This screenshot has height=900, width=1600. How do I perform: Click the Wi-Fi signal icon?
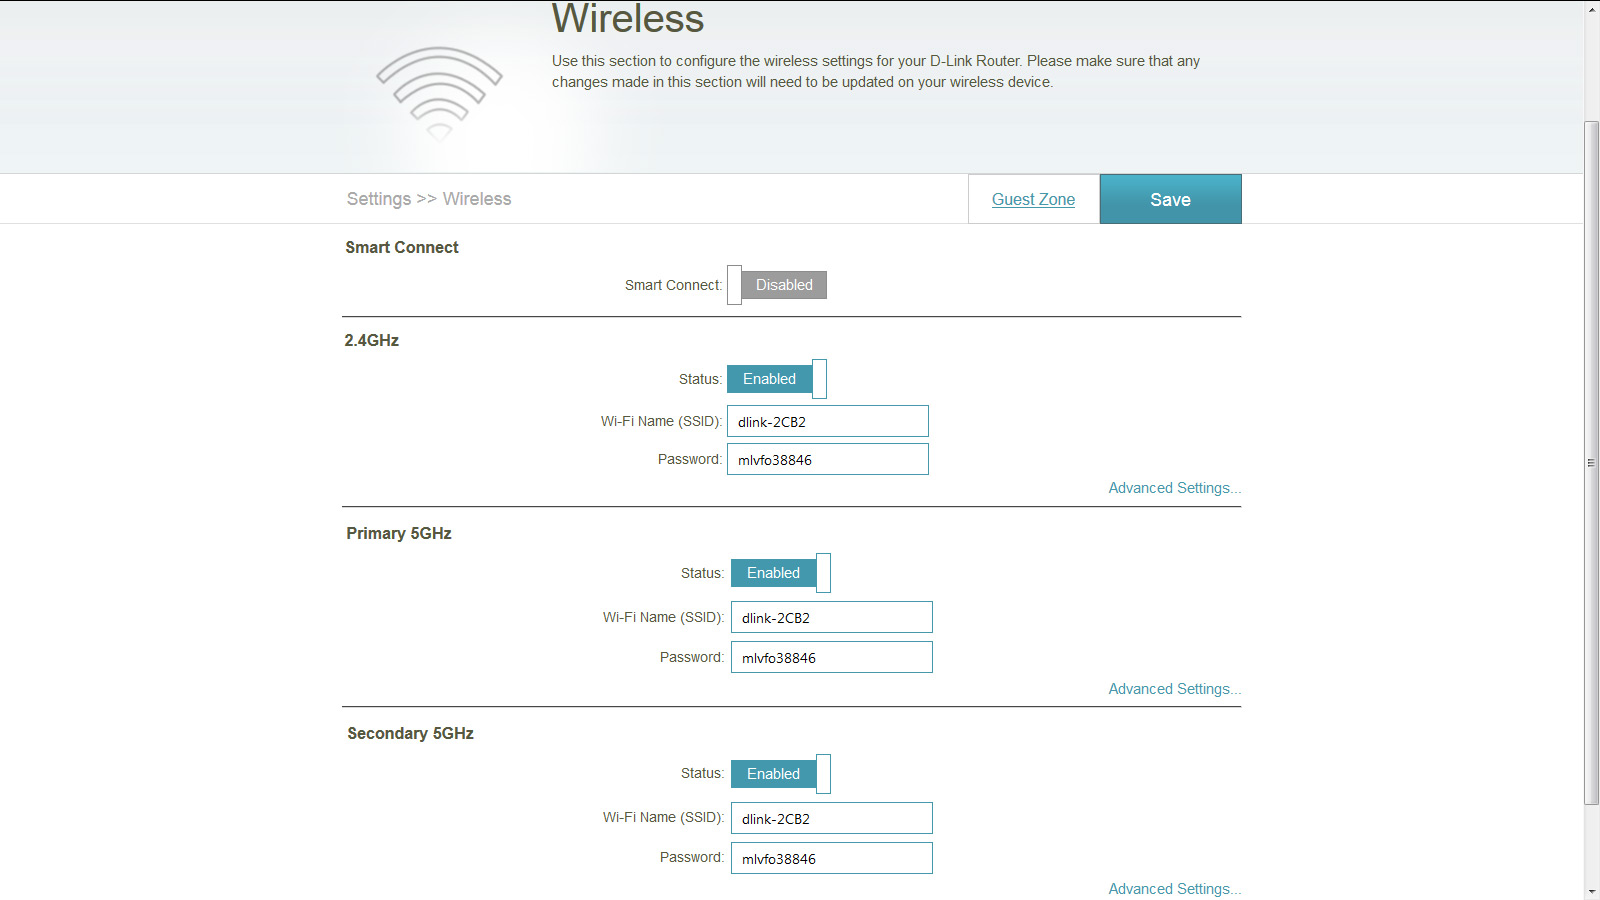439,93
